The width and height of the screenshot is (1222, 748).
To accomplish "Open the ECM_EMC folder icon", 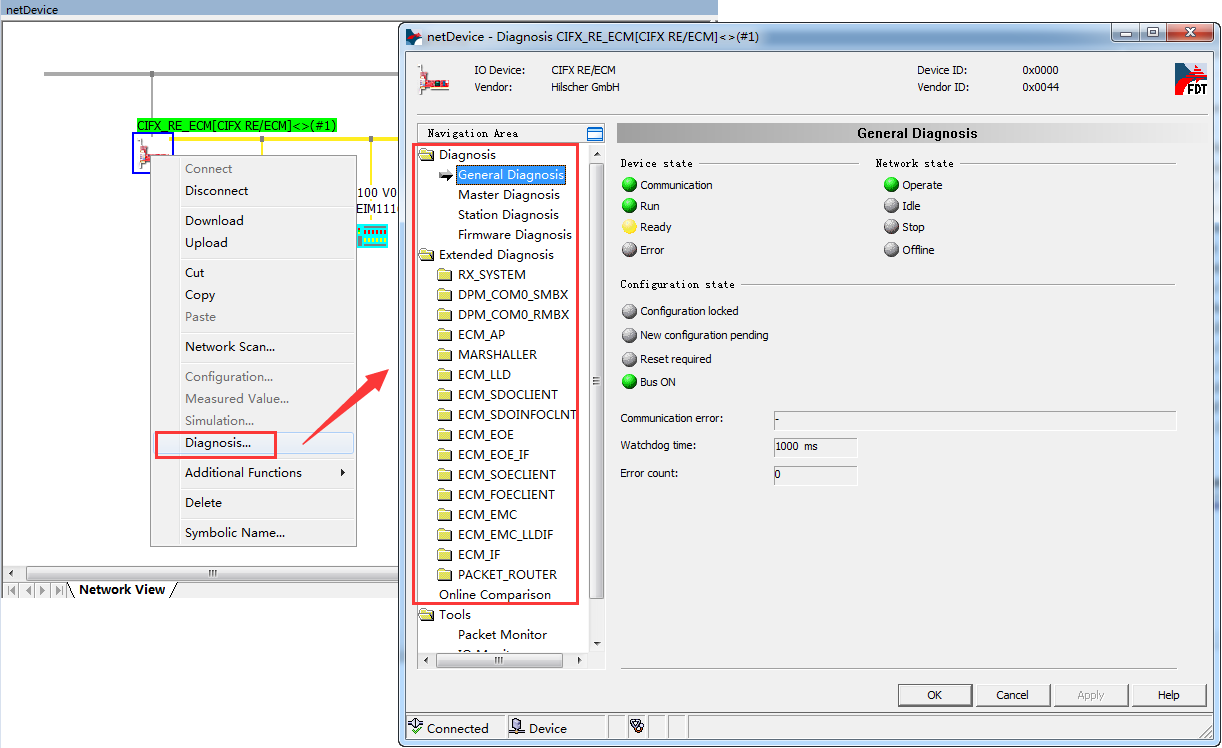I will pos(445,515).
